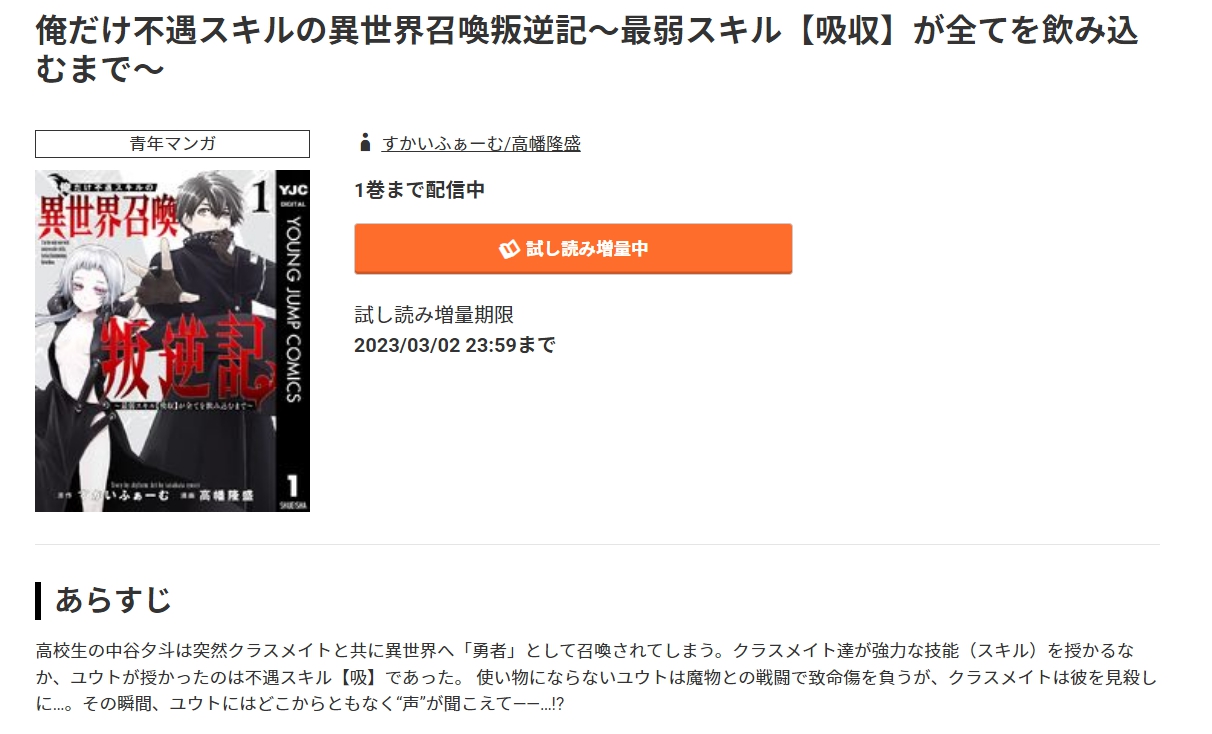The height and width of the screenshot is (734, 1212).
Task: Click the white number 1 on cover spine bottom
Action: pos(292,484)
